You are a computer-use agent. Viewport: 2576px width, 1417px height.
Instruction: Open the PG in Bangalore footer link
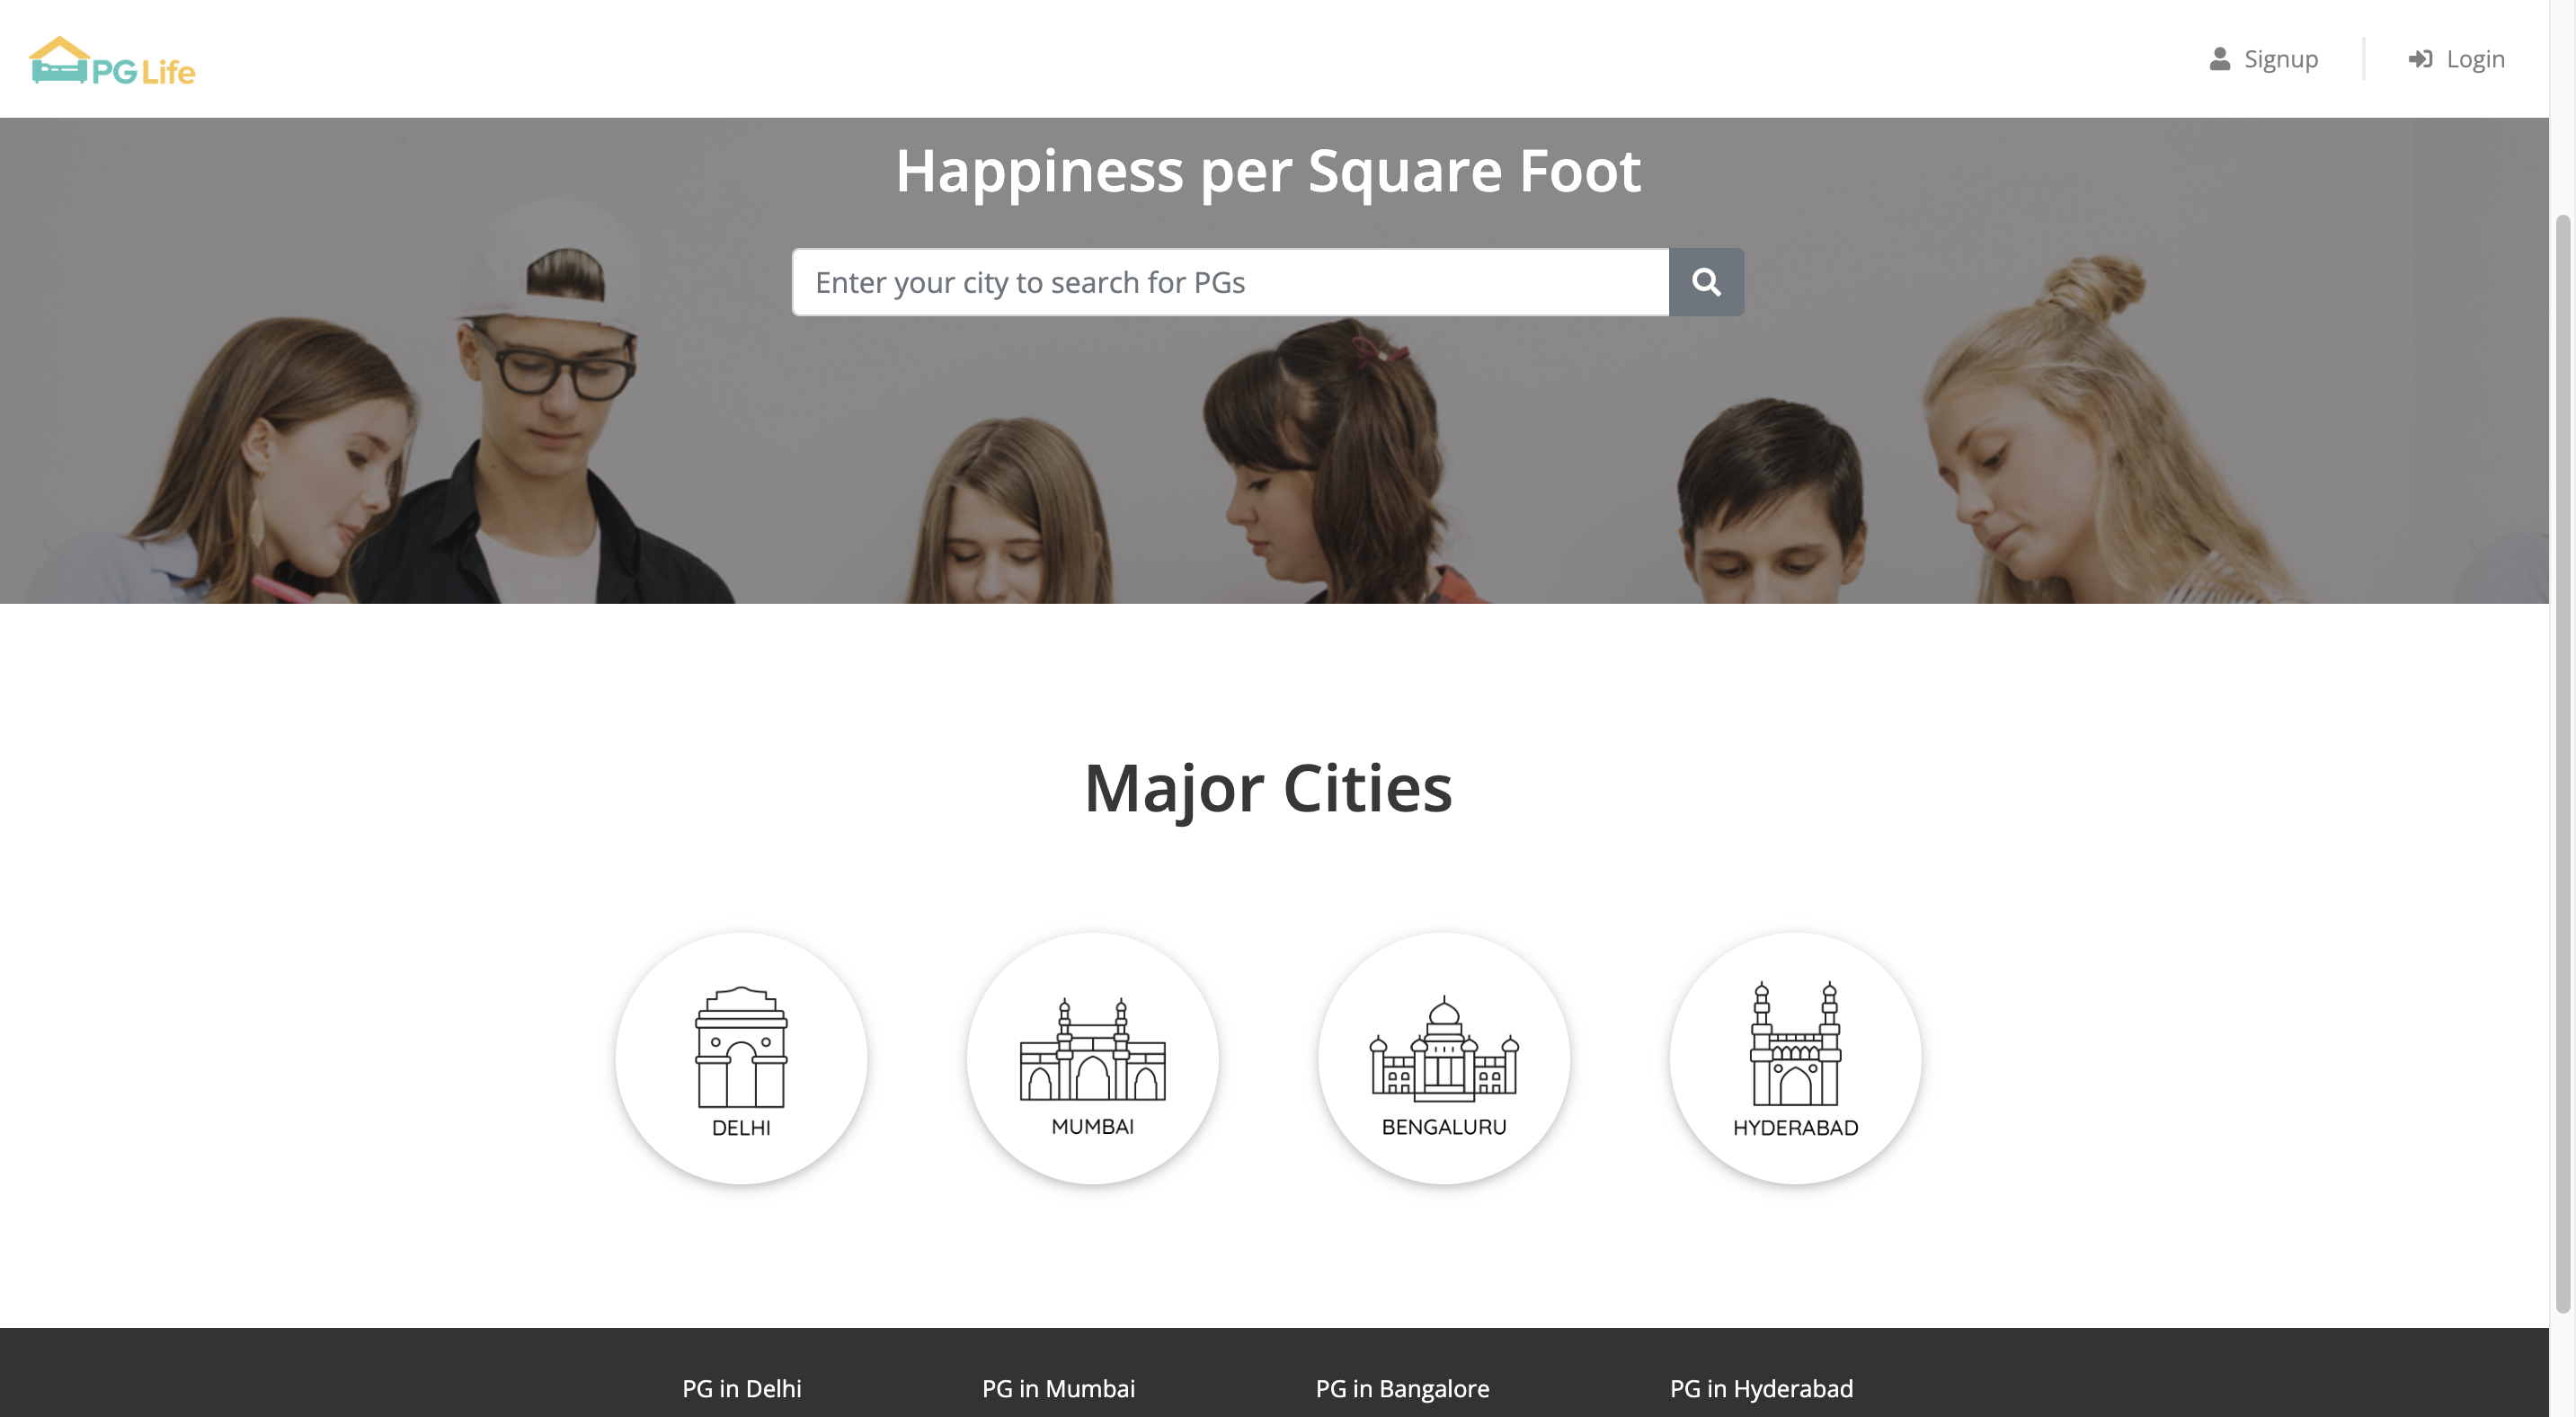click(1402, 1388)
